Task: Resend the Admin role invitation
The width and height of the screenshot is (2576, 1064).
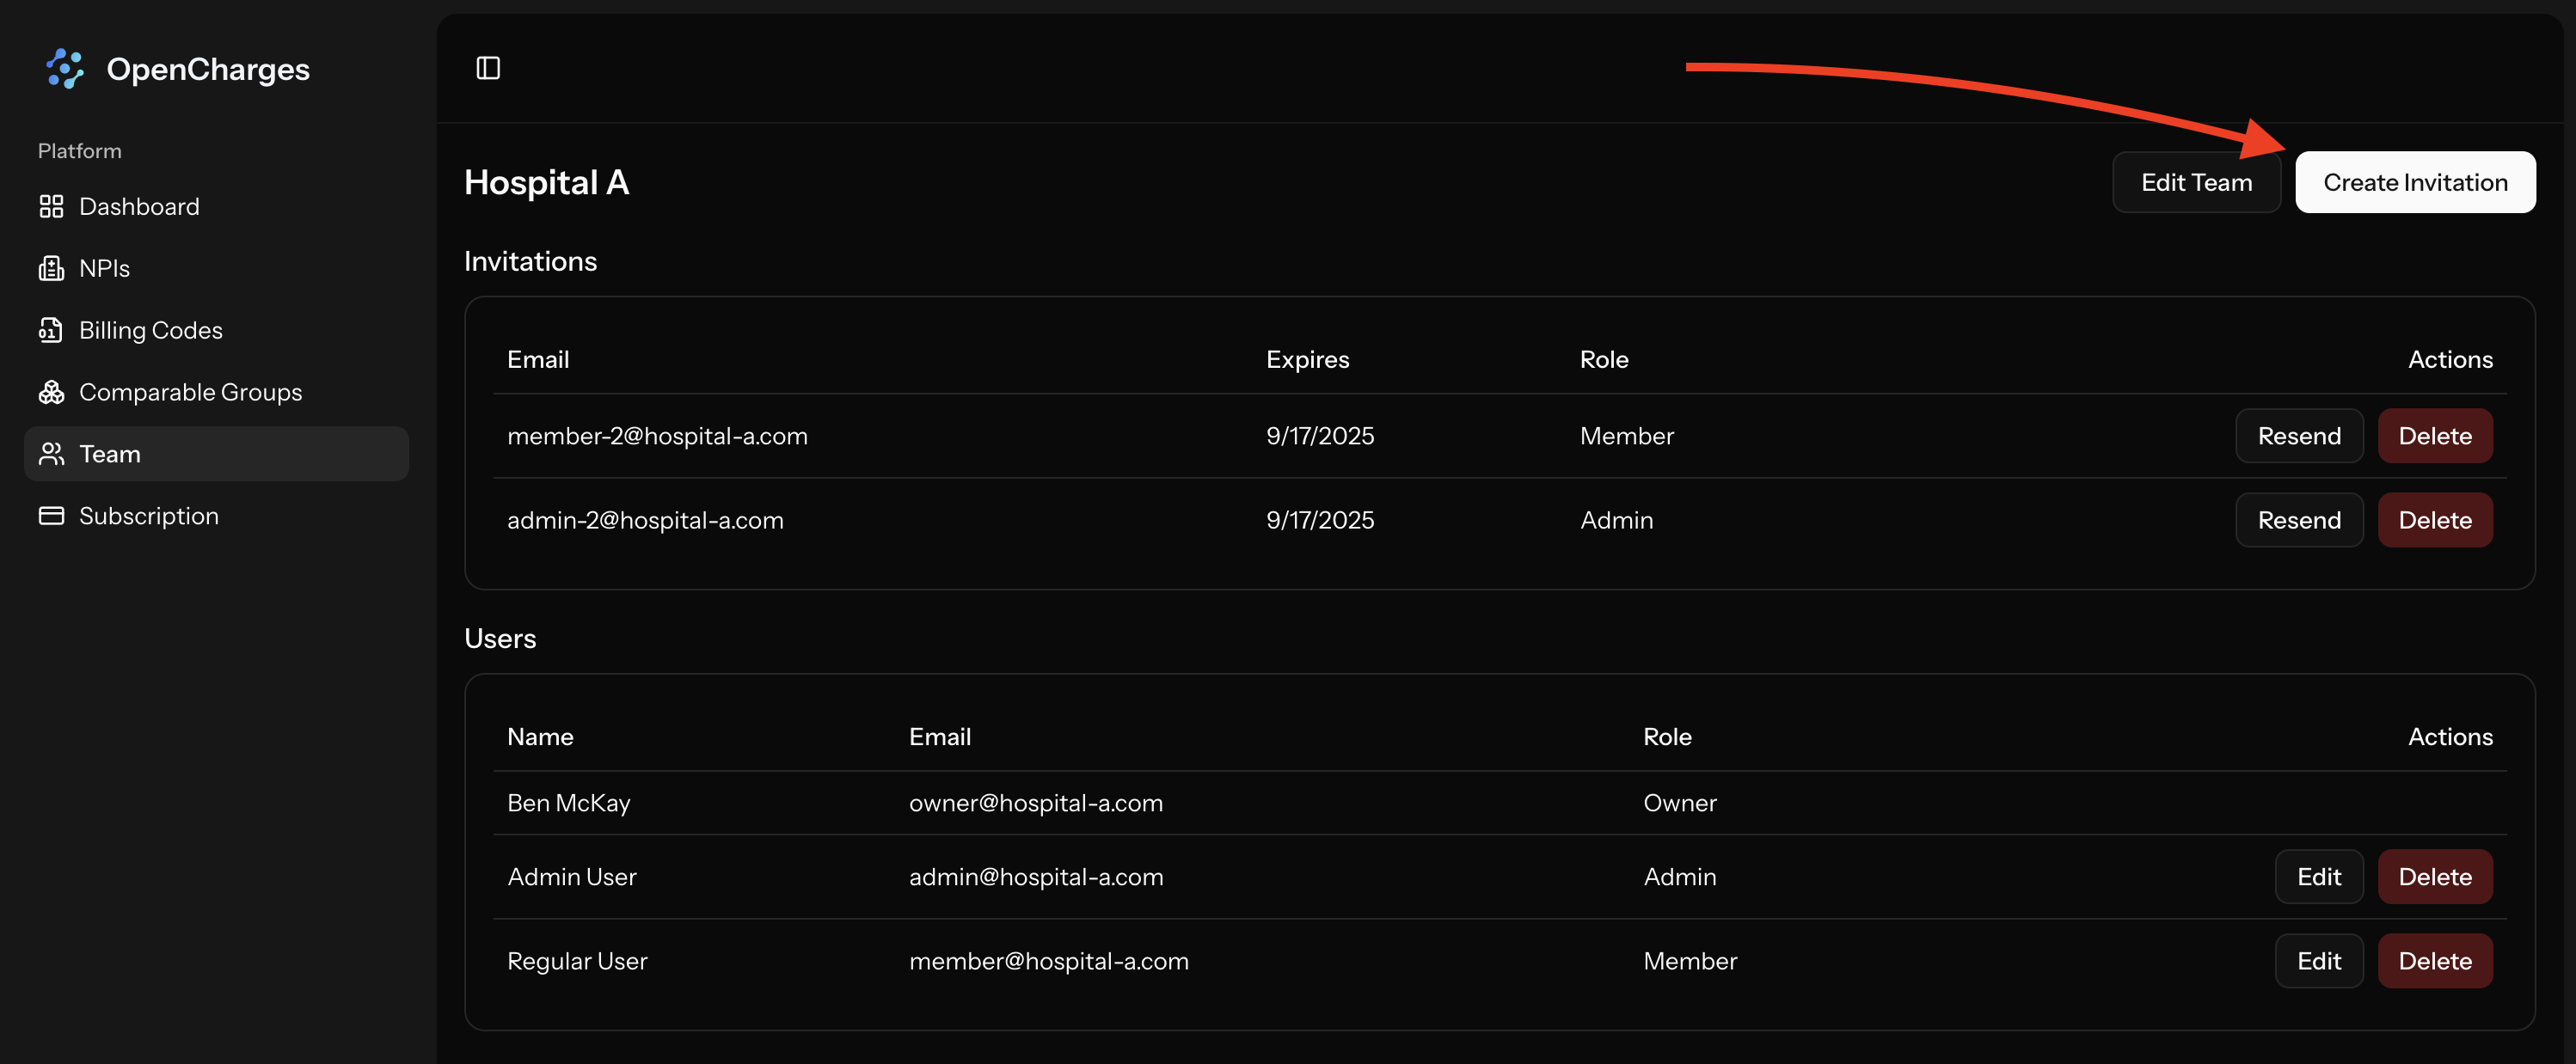Action: [x=2299, y=520]
